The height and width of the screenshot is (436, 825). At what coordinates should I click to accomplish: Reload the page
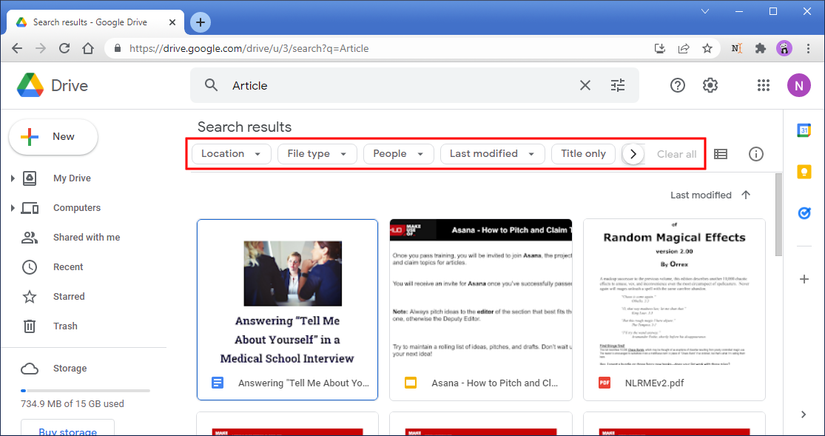click(64, 48)
